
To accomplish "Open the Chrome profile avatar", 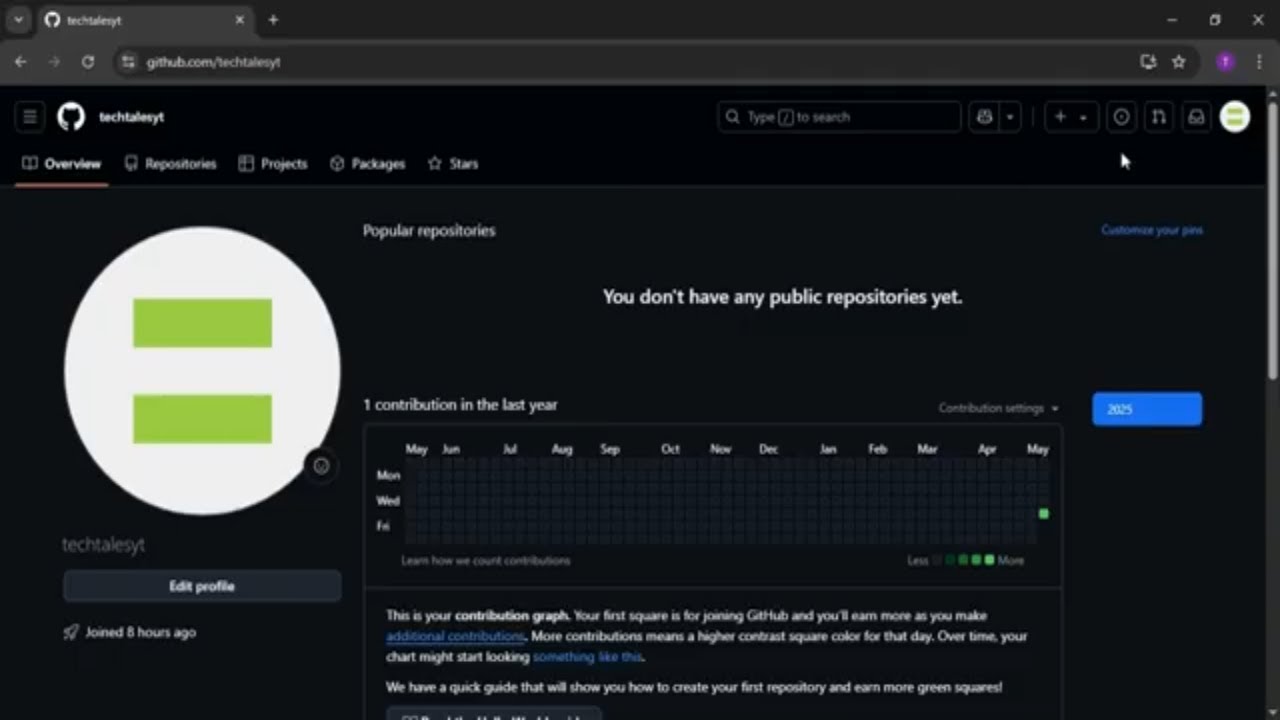I will tap(1225, 62).
